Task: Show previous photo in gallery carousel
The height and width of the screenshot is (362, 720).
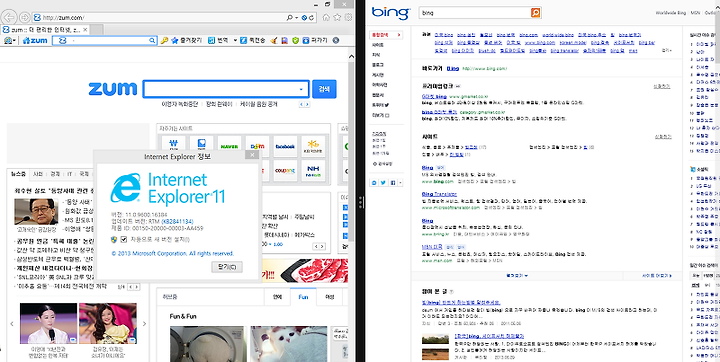Action: pyautogui.click(x=12, y=323)
